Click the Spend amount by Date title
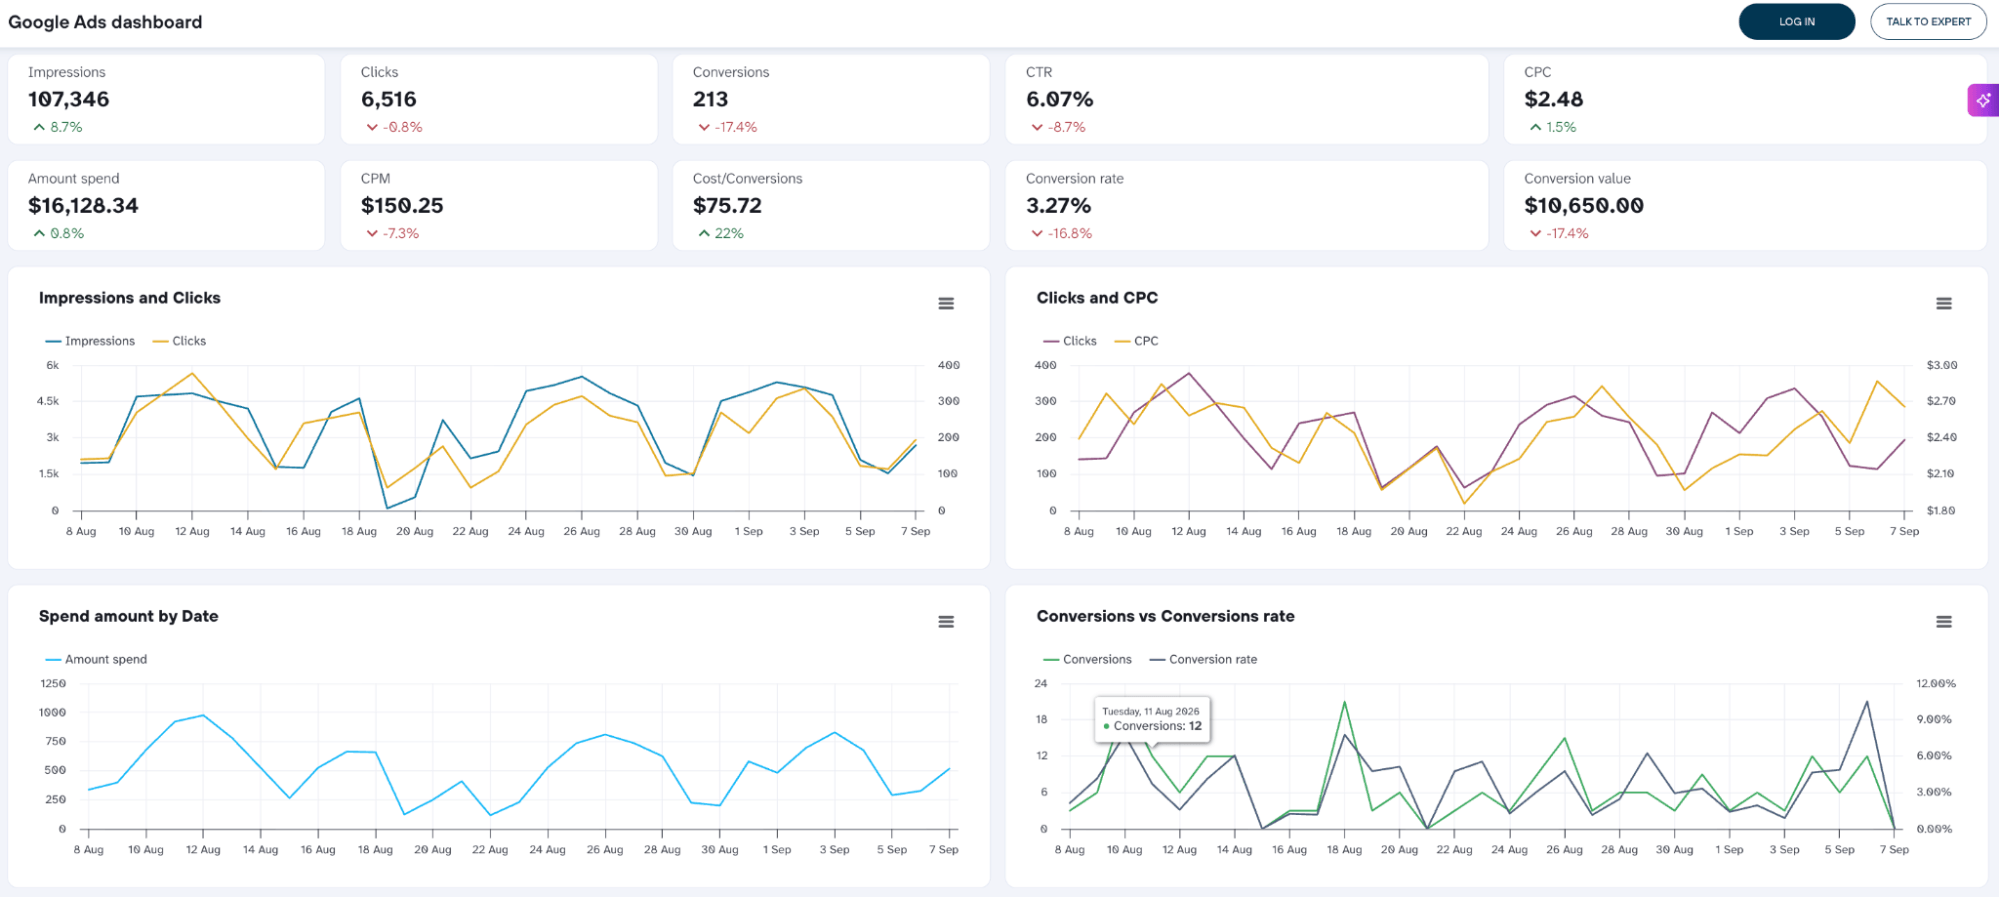 (x=128, y=616)
